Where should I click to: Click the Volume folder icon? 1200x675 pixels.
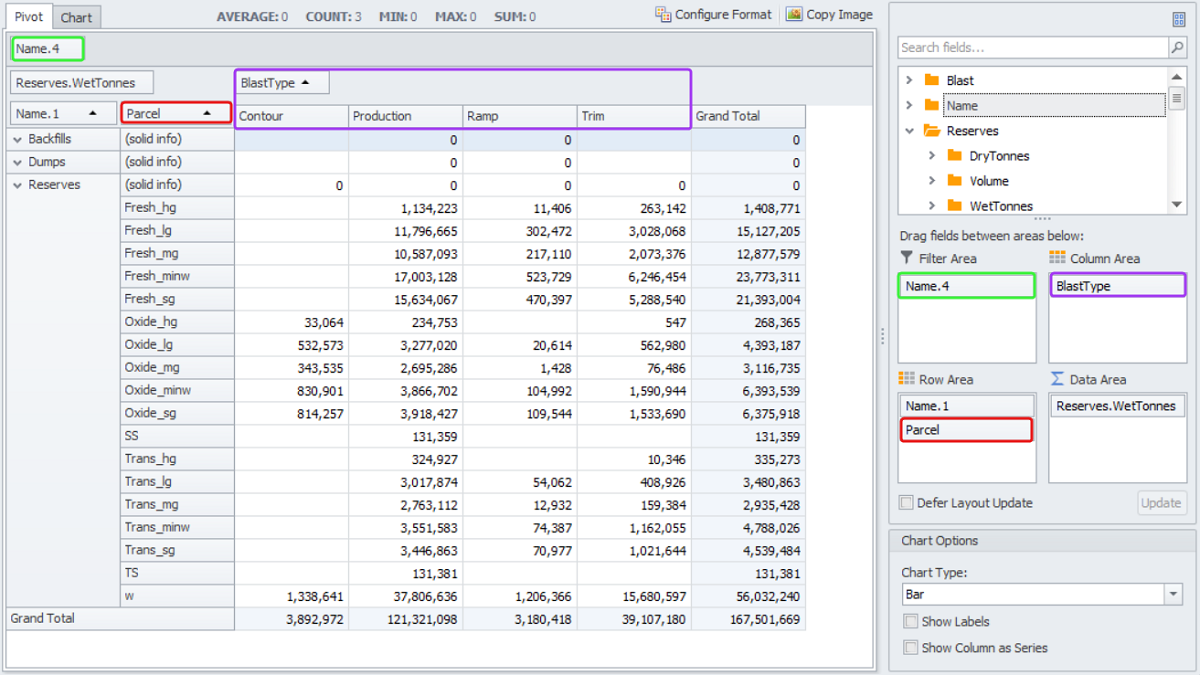coord(954,181)
